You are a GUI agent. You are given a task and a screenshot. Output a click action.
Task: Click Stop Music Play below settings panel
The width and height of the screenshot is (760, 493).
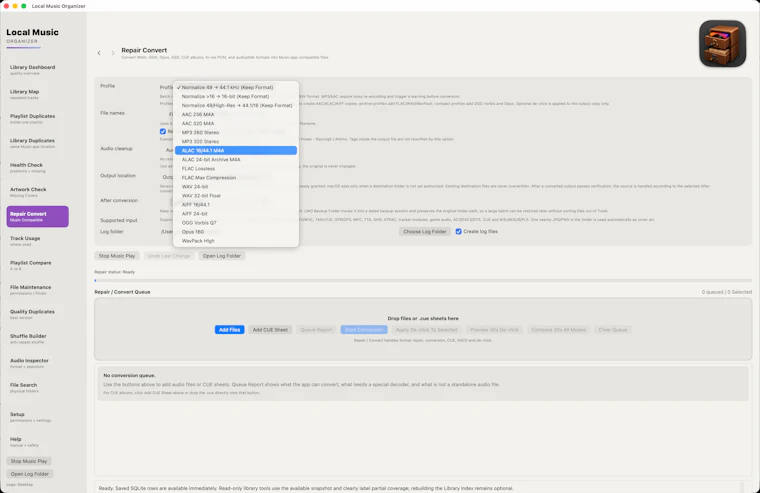click(x=117, y=256)
